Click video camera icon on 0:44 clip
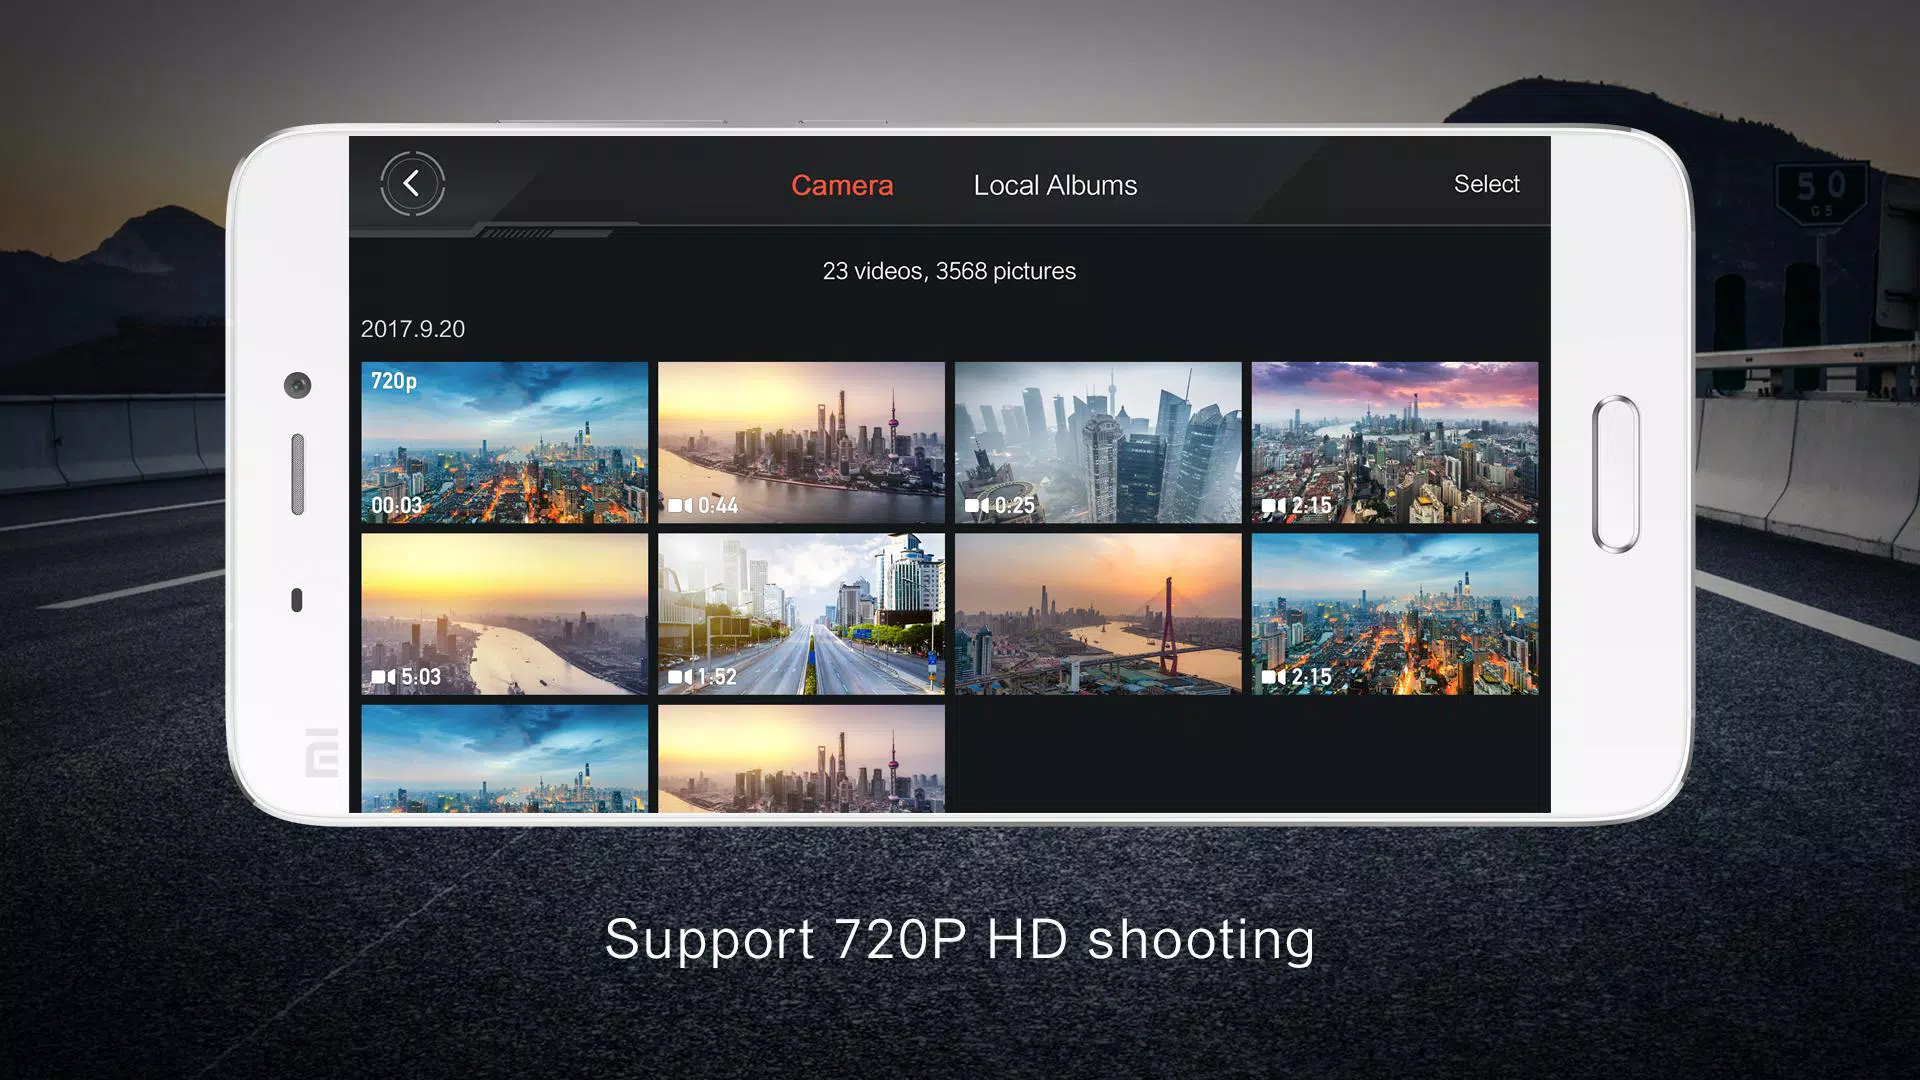Viewport: 1920px width, 1080px height. tap(680, 506)
